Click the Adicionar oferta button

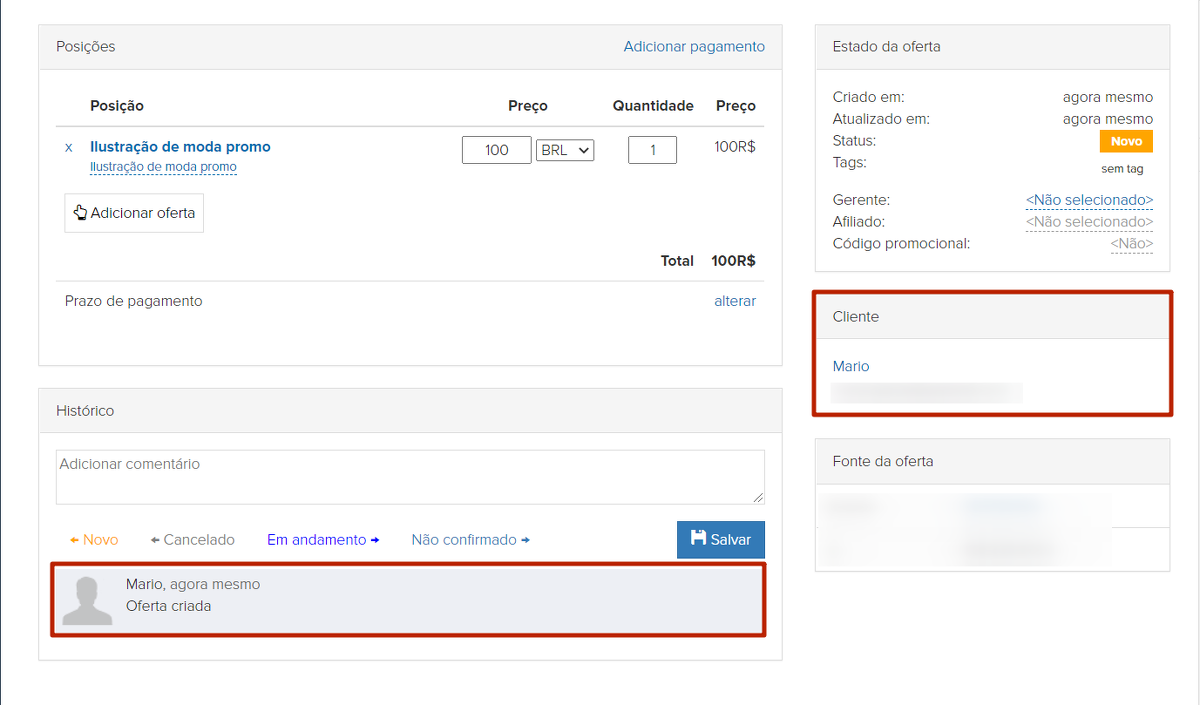pyautogui.click(x=134, y=213)
